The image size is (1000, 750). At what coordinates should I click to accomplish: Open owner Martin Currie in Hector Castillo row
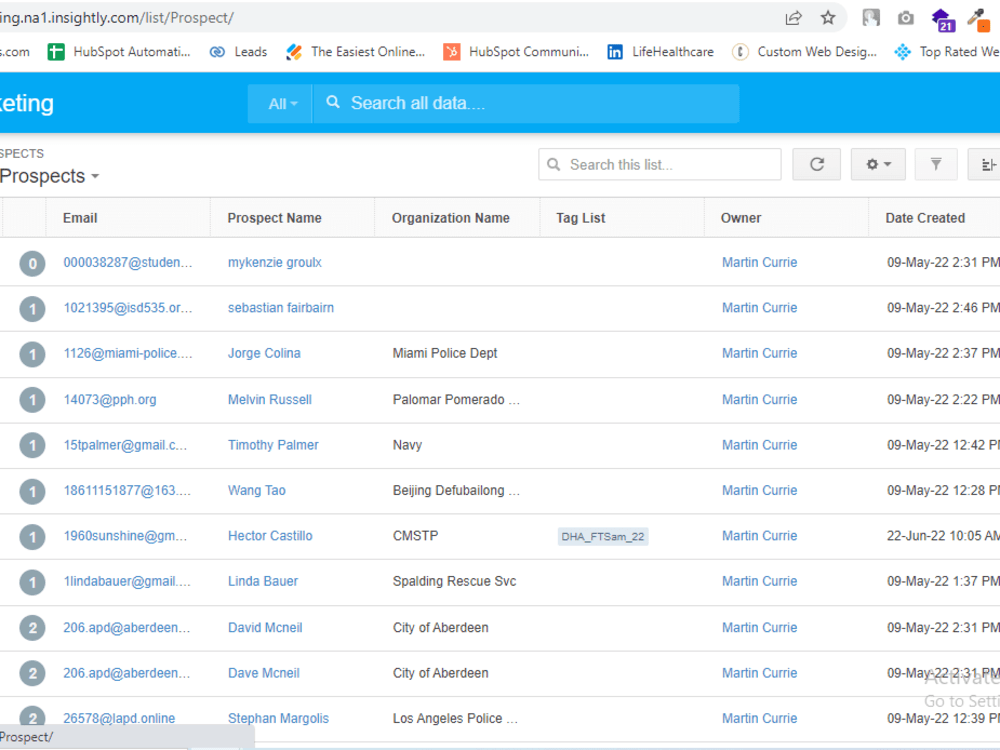click(x=759, y=535)
